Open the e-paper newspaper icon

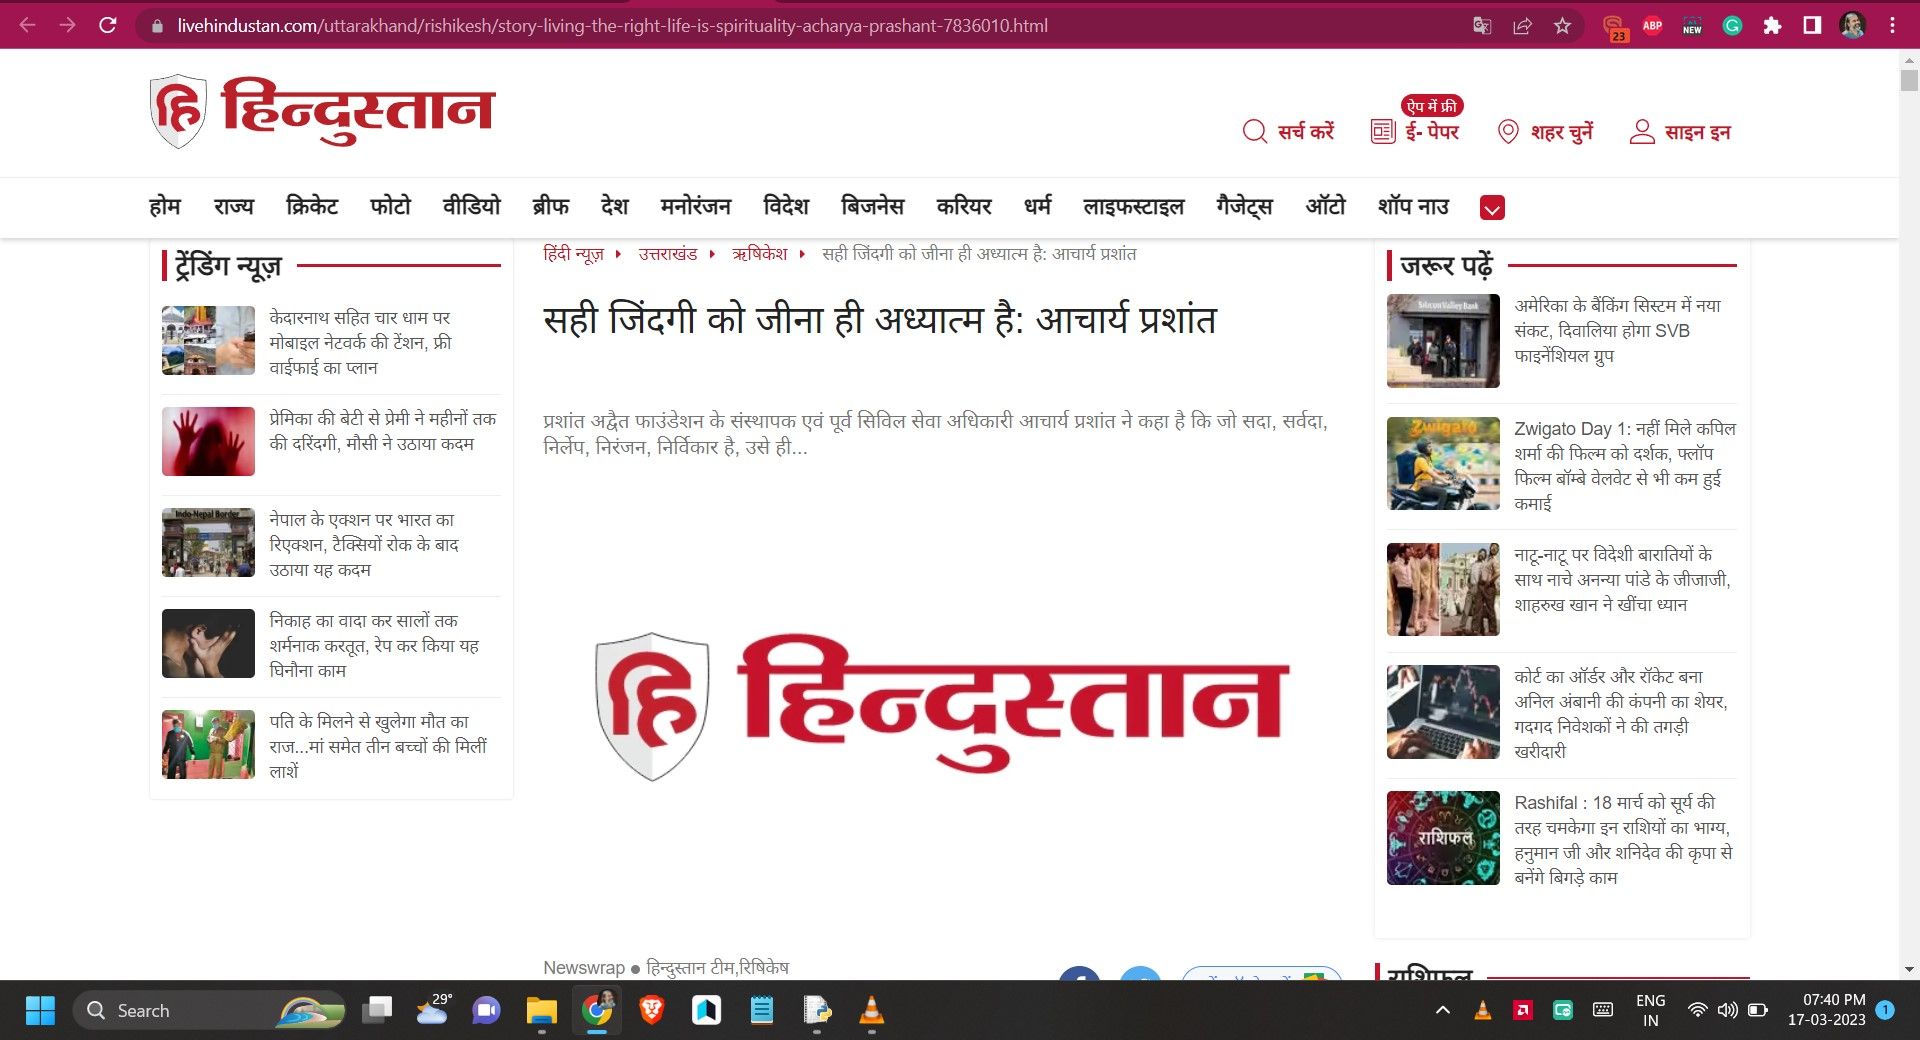coord(1382,132)
